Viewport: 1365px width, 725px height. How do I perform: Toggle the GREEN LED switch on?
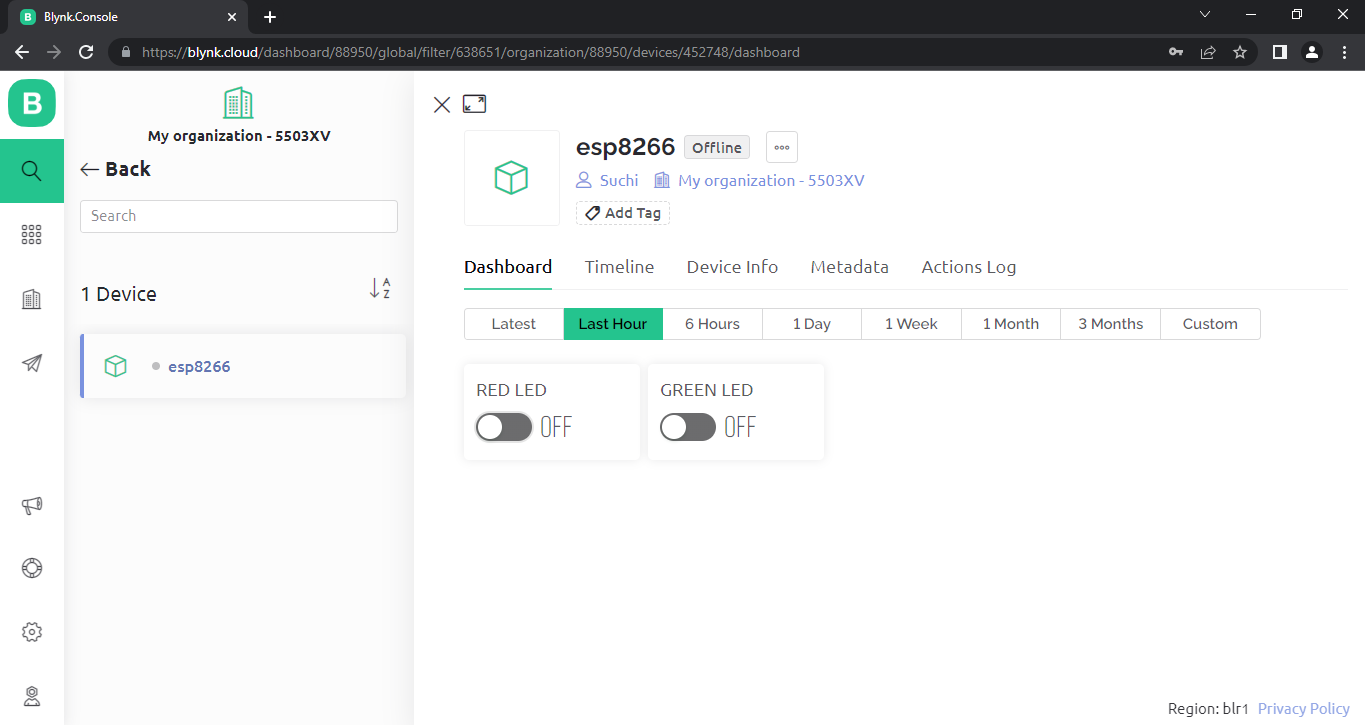(687, 427)
